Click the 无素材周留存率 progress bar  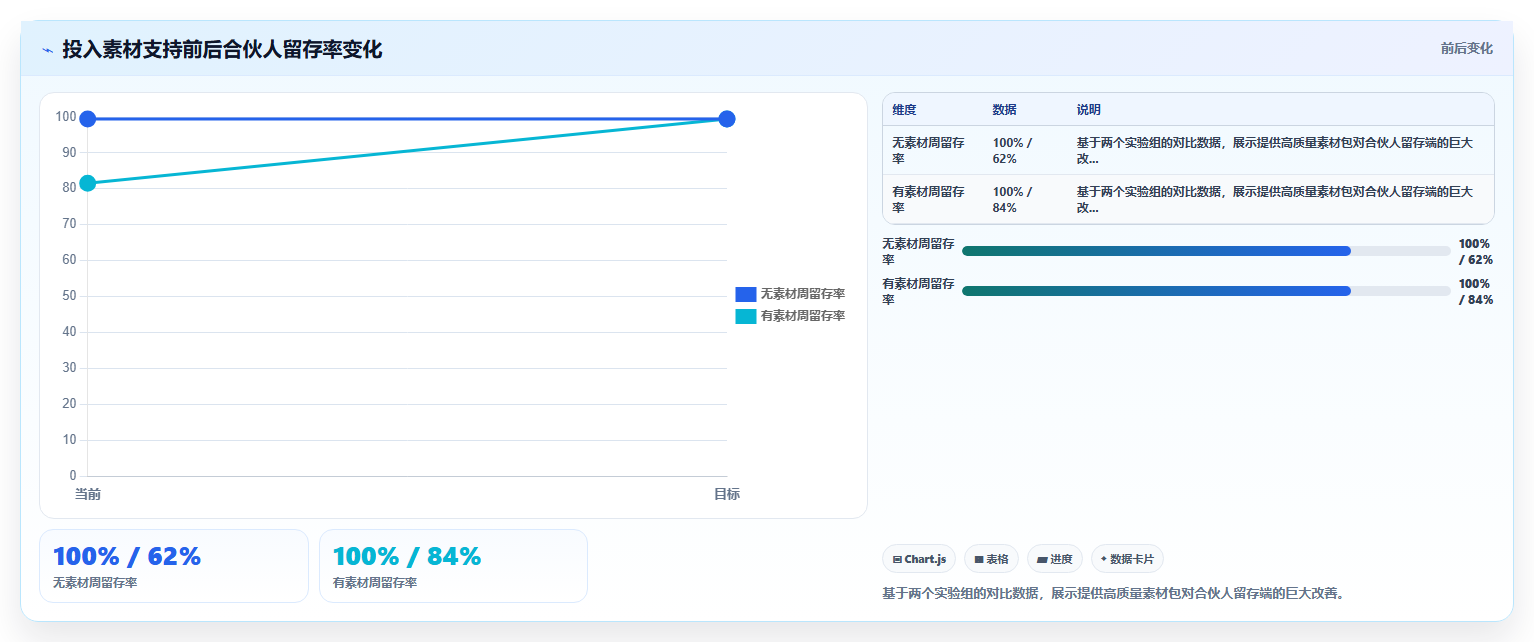coord(1206,251)
